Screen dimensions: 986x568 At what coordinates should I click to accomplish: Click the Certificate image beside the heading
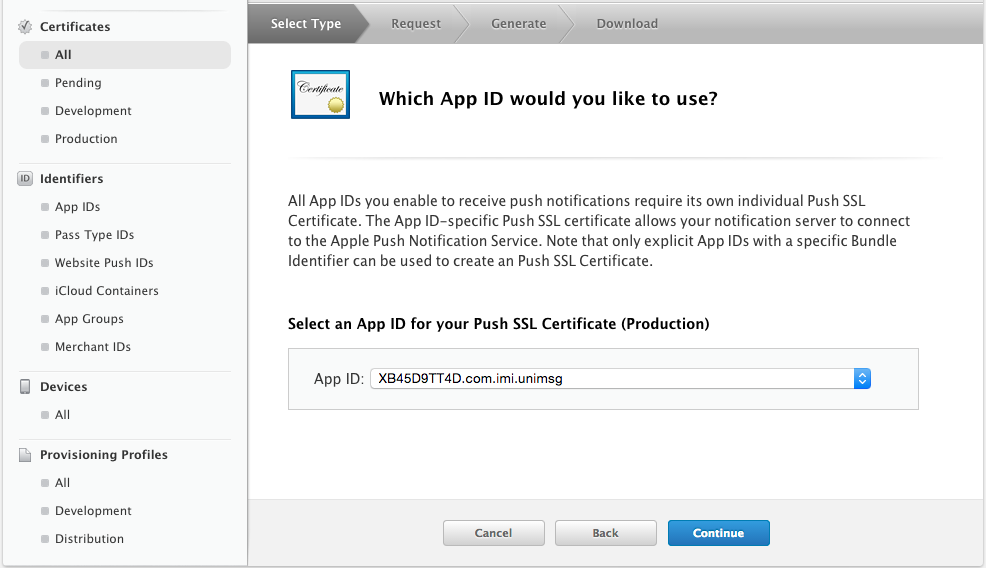(320, 94)
